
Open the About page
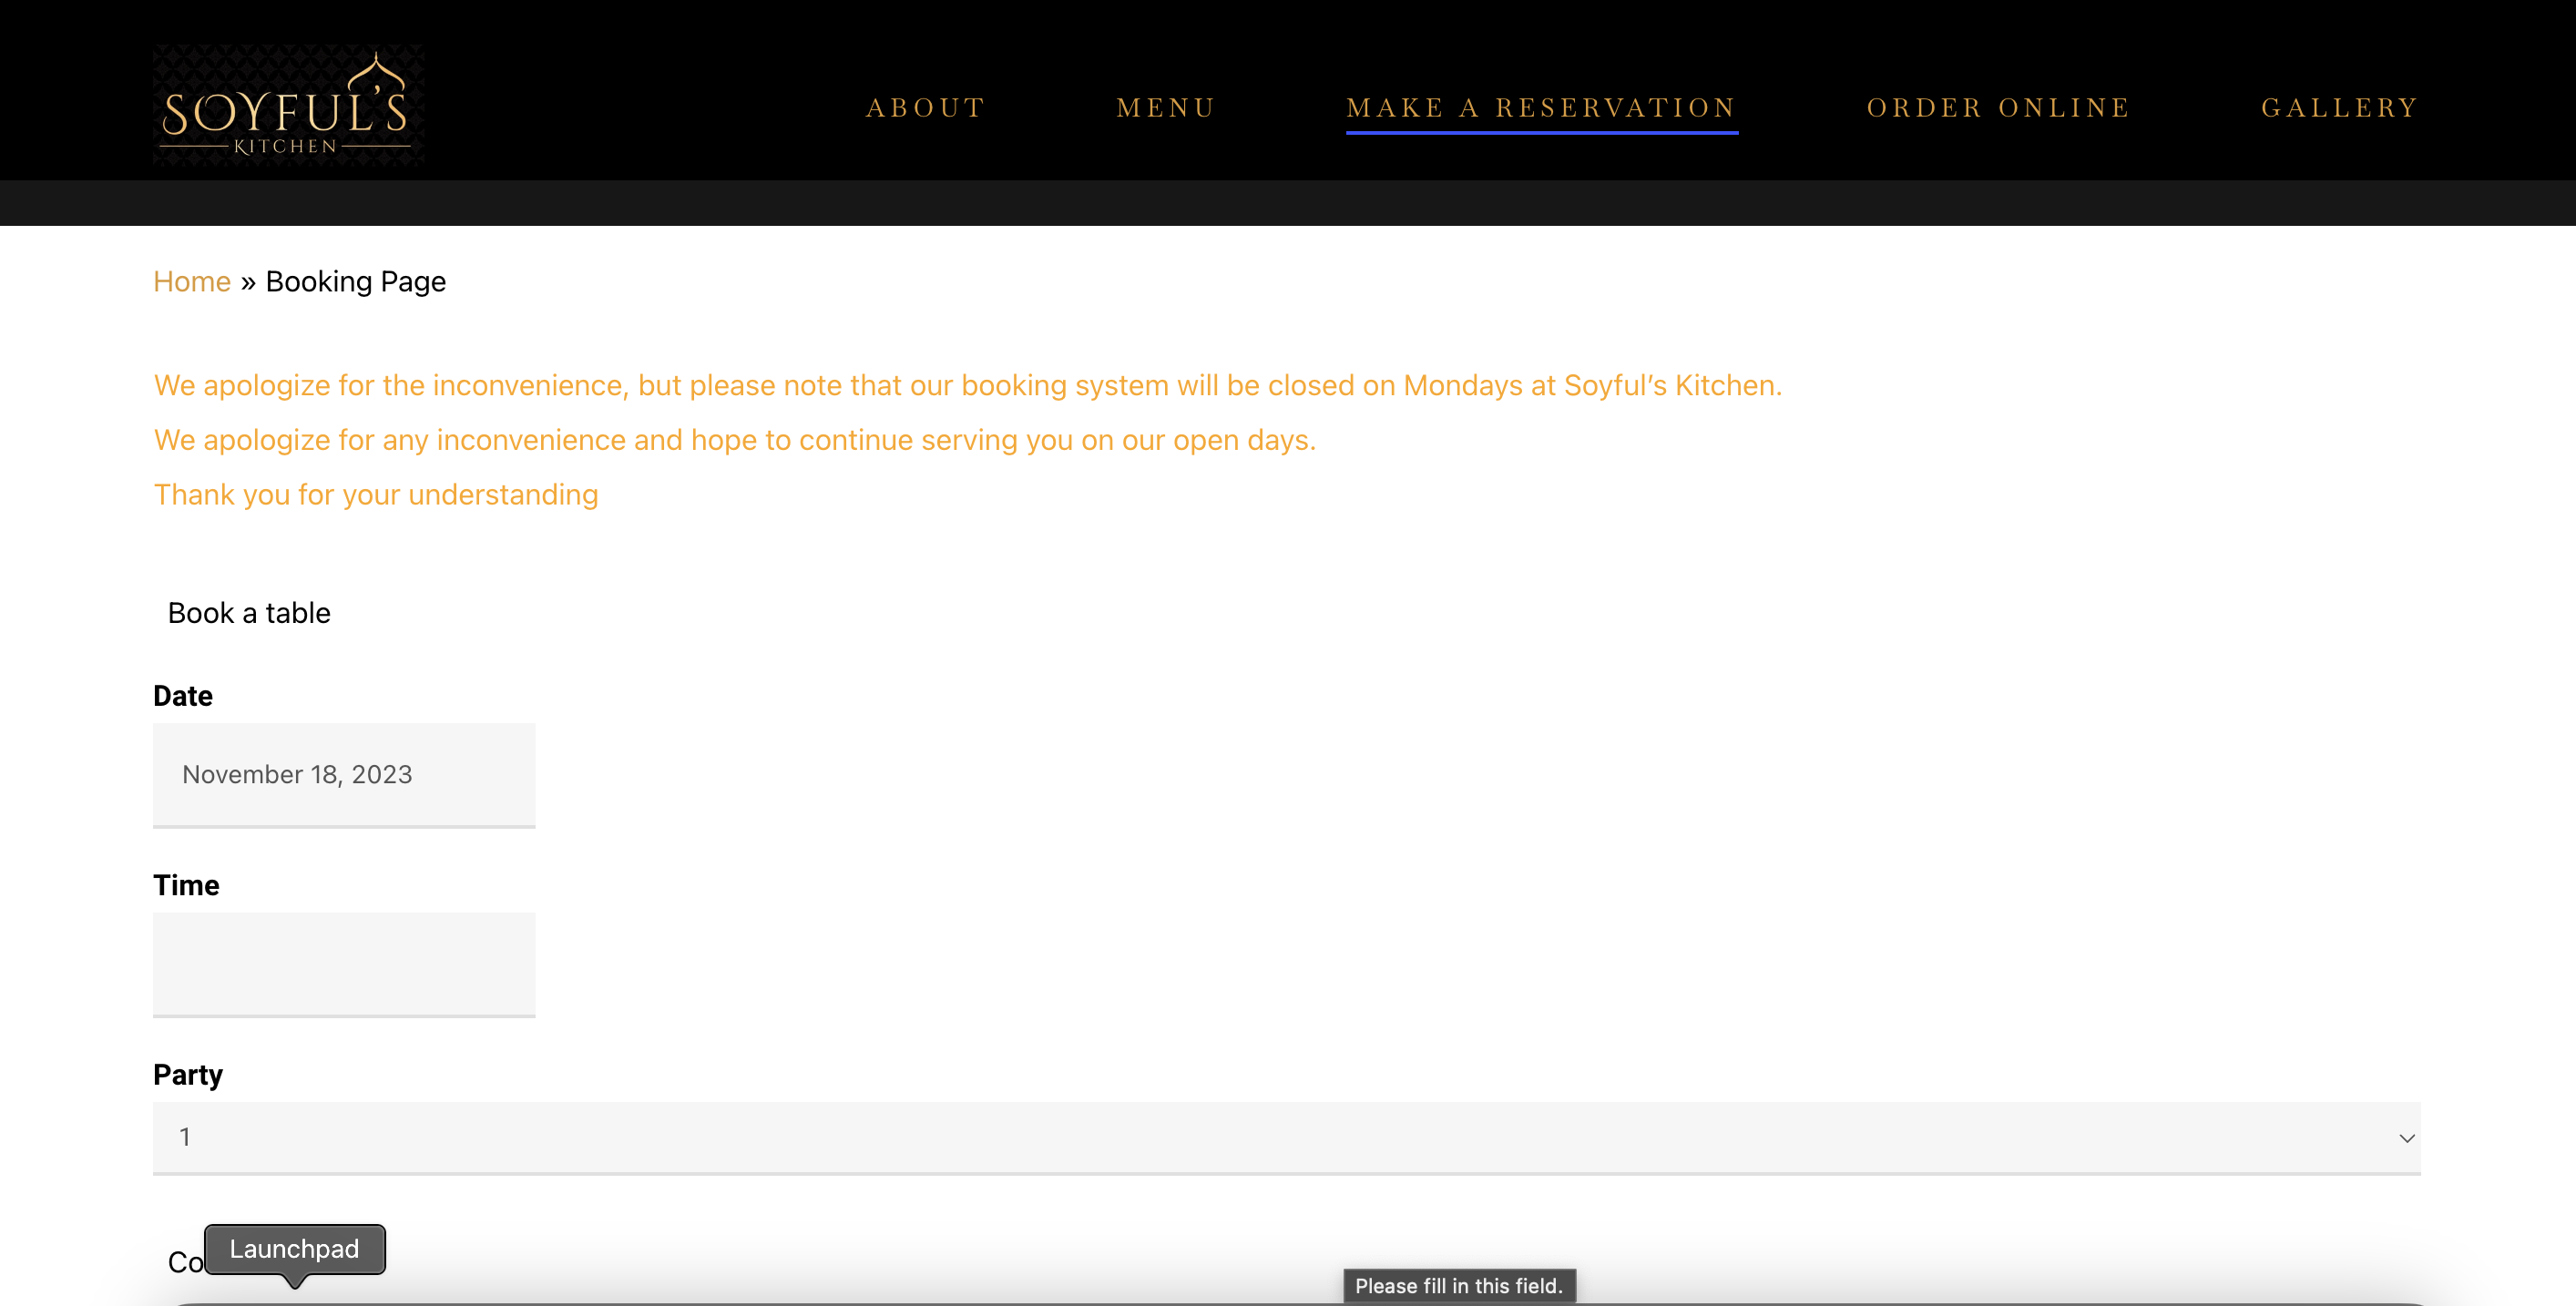[x=926, y=108]
